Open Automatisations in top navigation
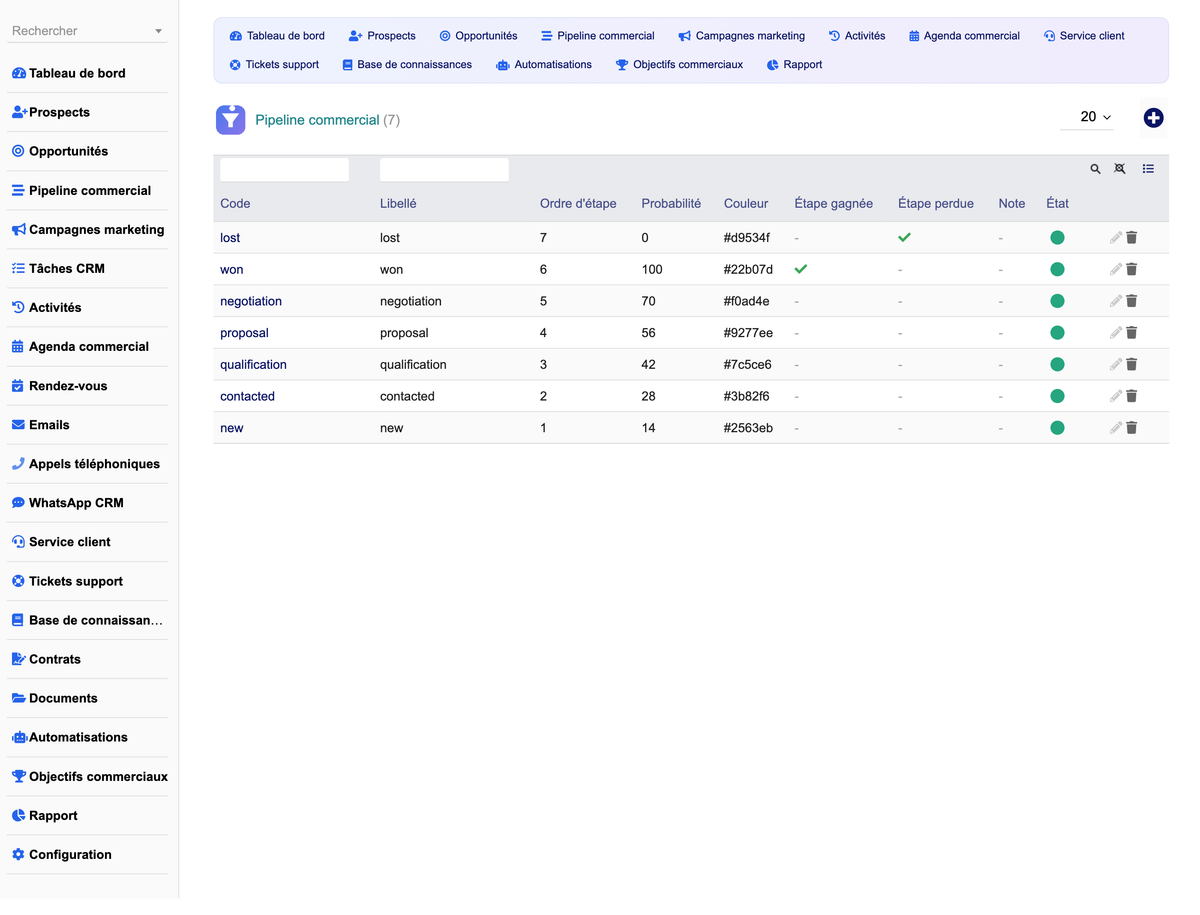The image size is (1200, 915). (543, 65)
